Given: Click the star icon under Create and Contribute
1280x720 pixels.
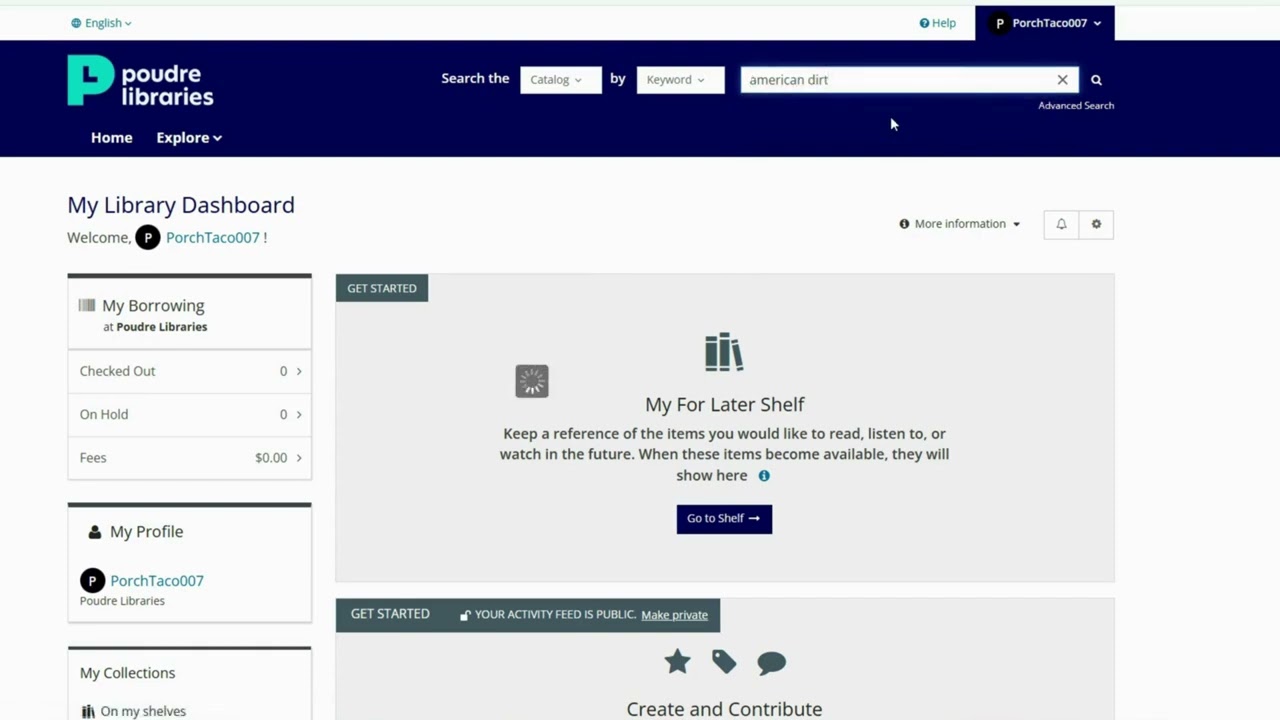Looking at the screenshot, I should [677, 662].
